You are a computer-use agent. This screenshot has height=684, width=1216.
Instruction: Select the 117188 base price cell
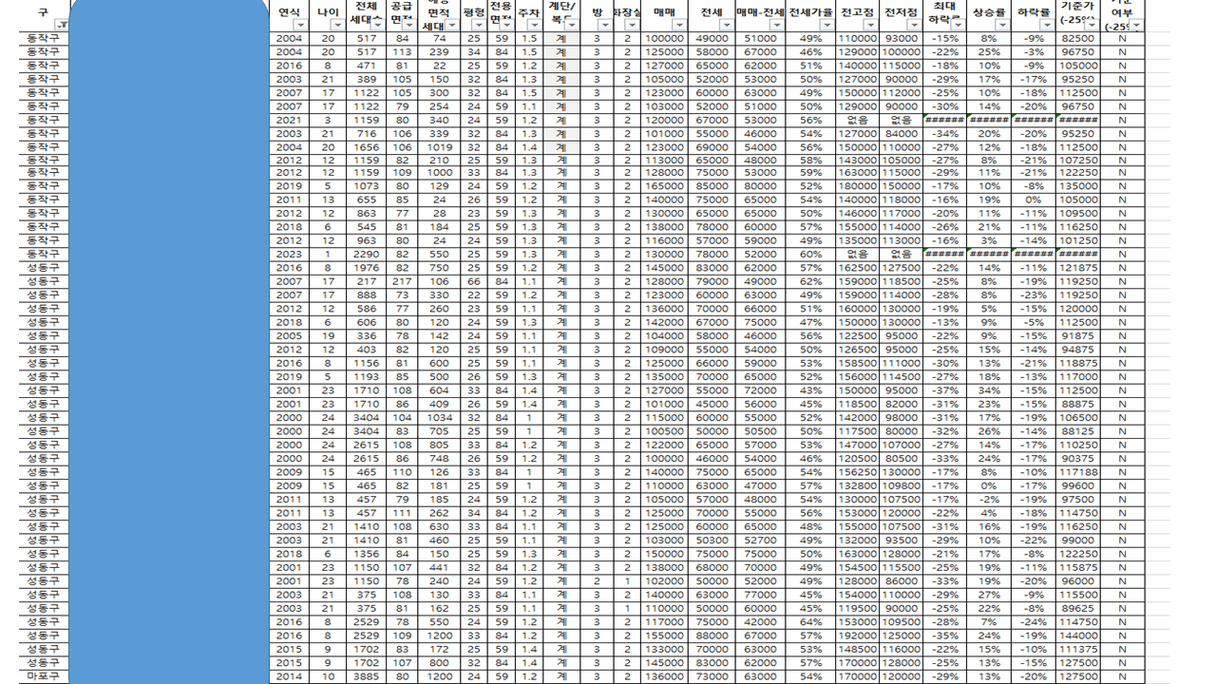coord(1076,472)
